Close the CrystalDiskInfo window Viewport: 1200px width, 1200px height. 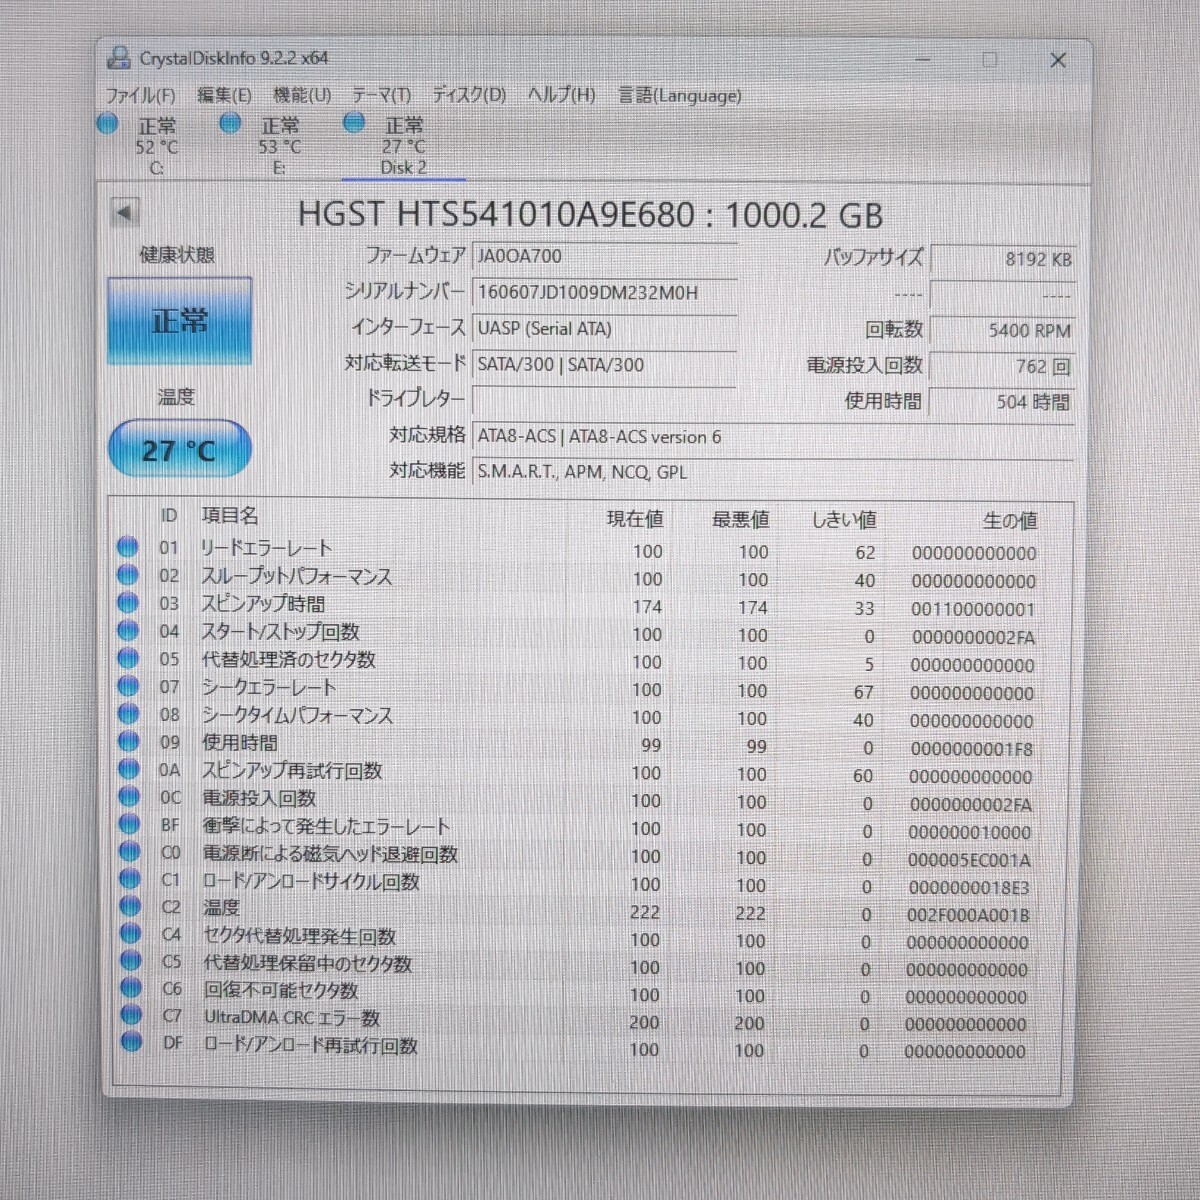tap(1058, 60)
